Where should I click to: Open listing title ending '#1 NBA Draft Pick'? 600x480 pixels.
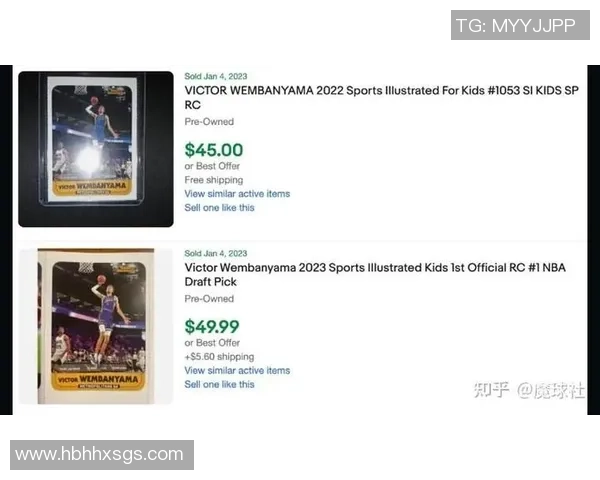375,274
